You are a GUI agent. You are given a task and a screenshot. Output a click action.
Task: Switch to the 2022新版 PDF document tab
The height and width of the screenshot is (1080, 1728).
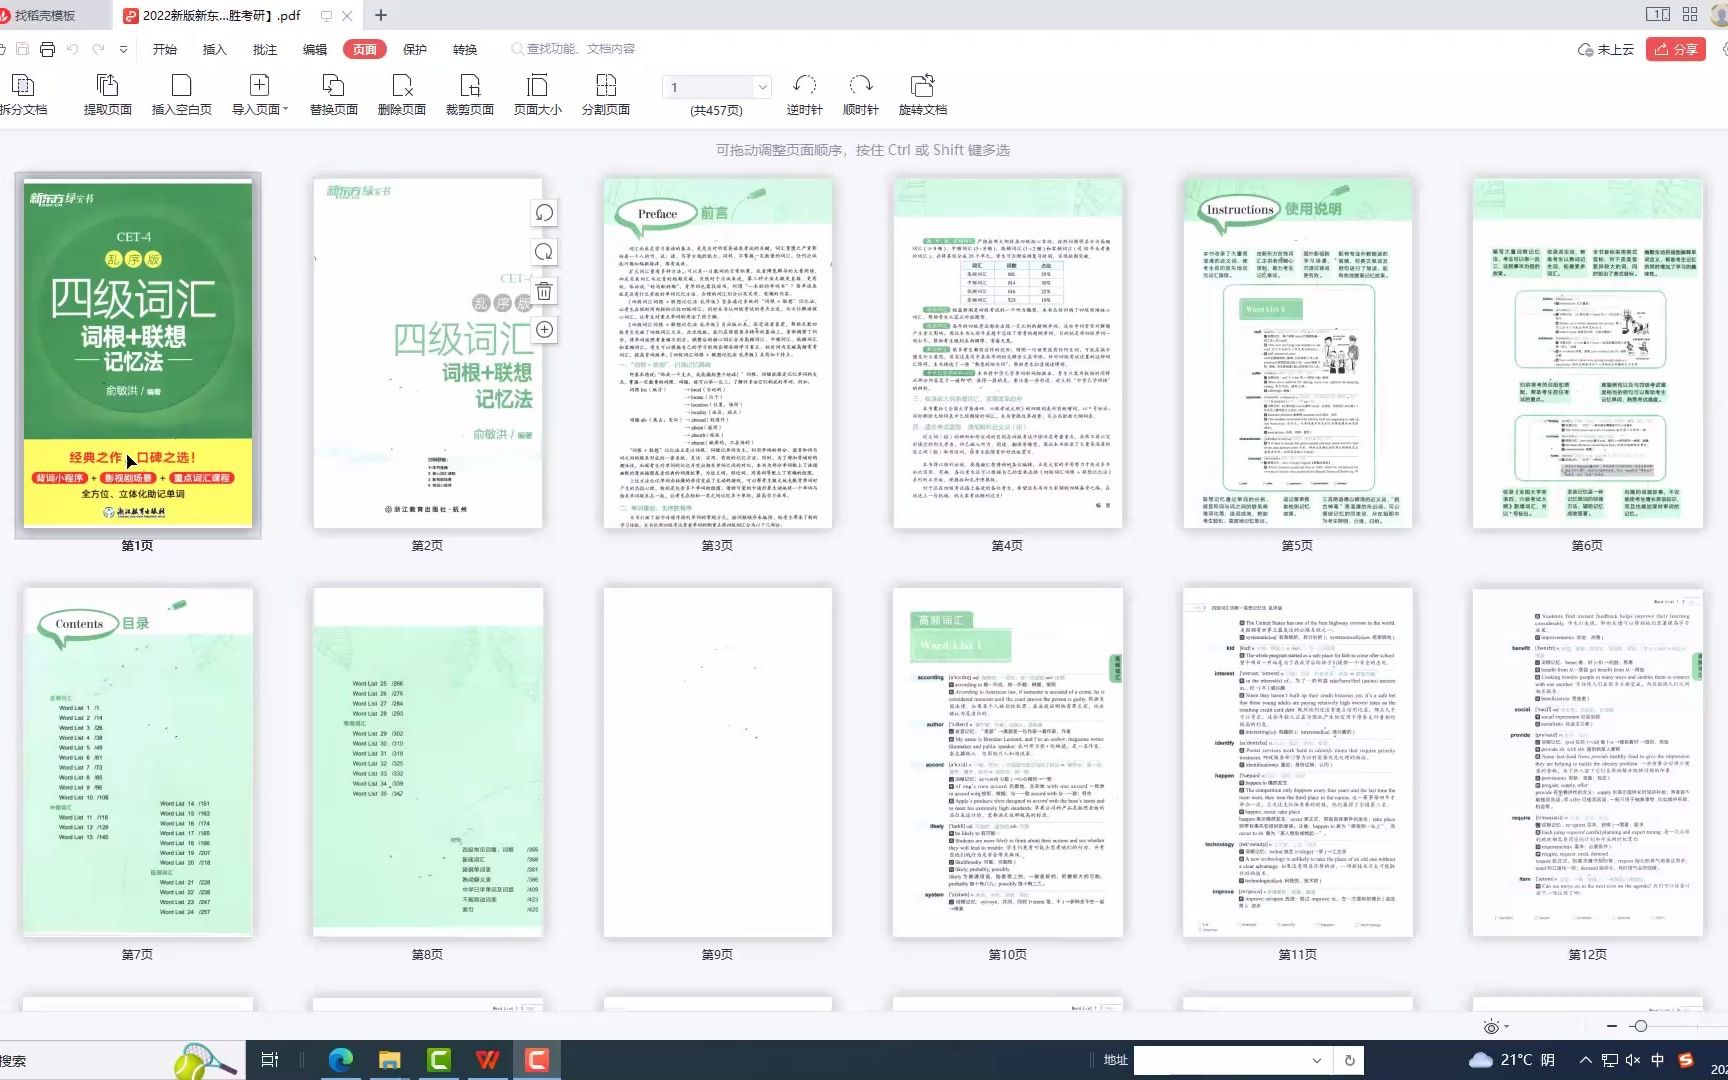point(222,15)
